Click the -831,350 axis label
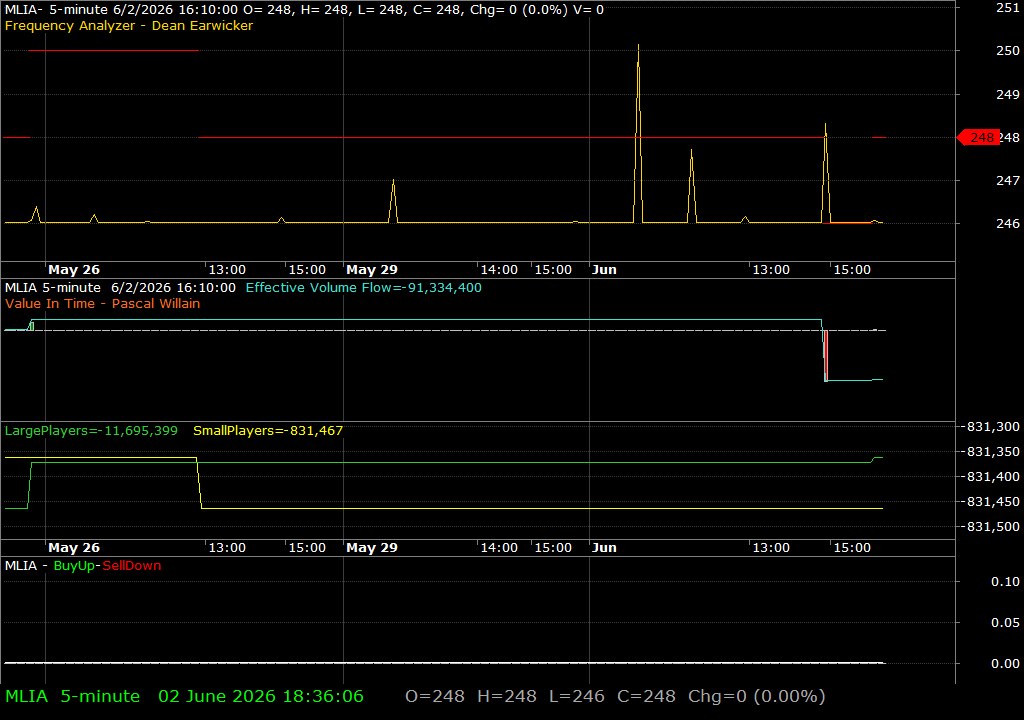The height and width of the screenshot is (720, 1024). [993, 451]
